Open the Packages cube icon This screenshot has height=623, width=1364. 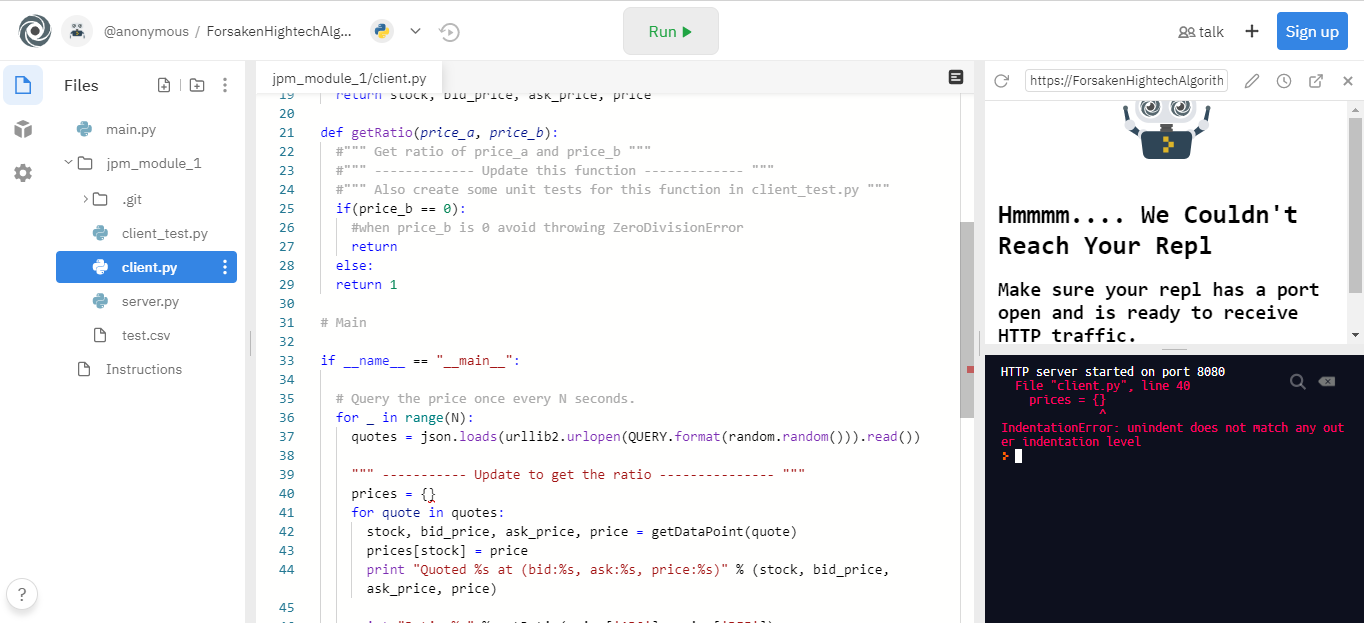23,129
